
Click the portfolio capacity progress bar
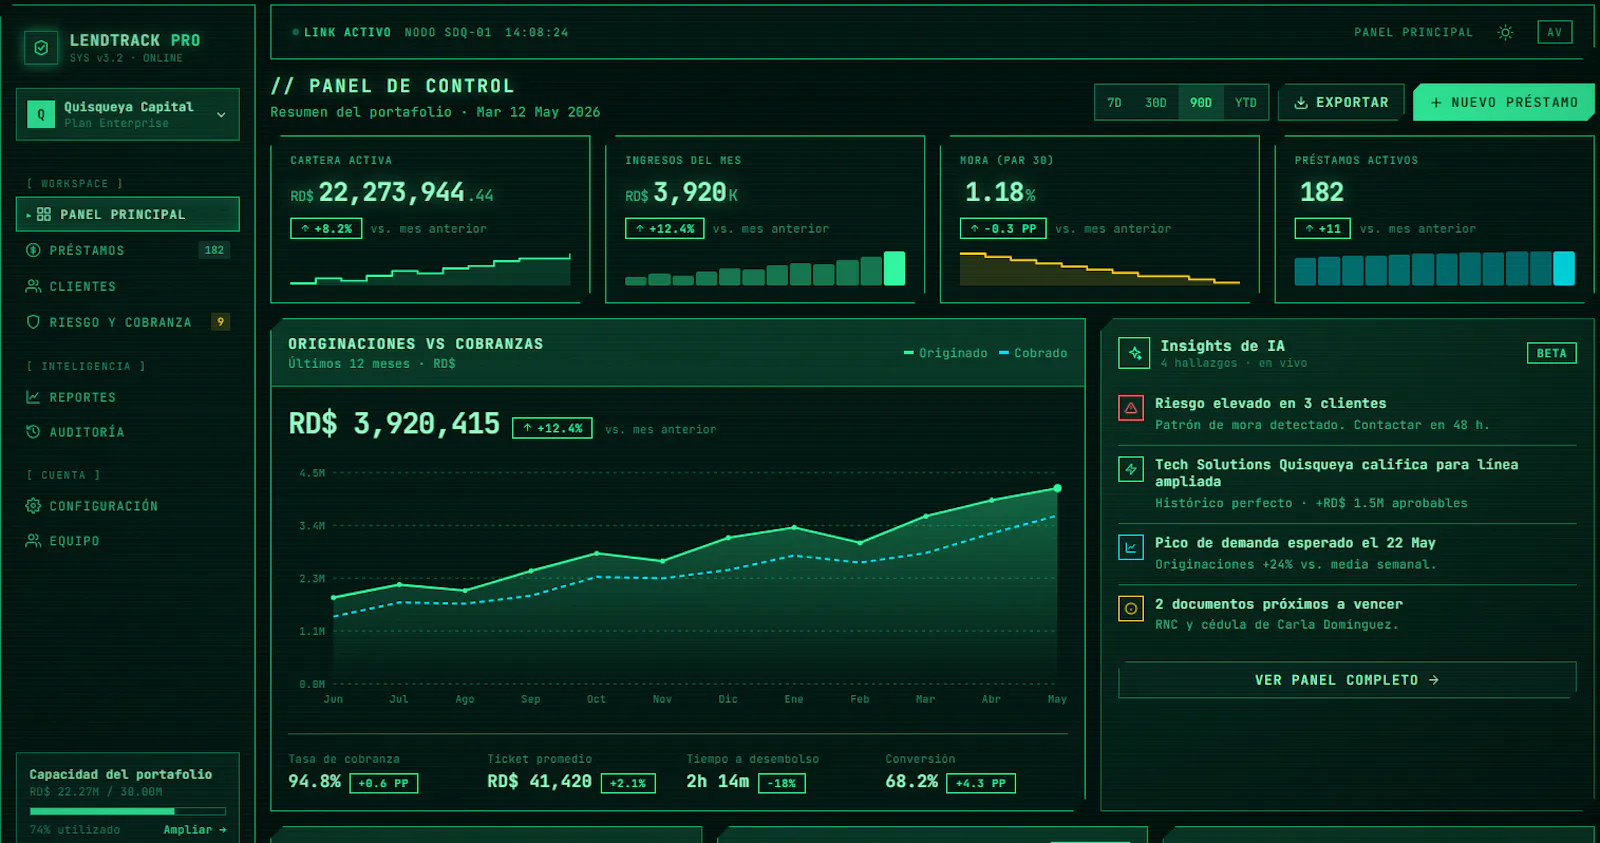pos(128,811)
